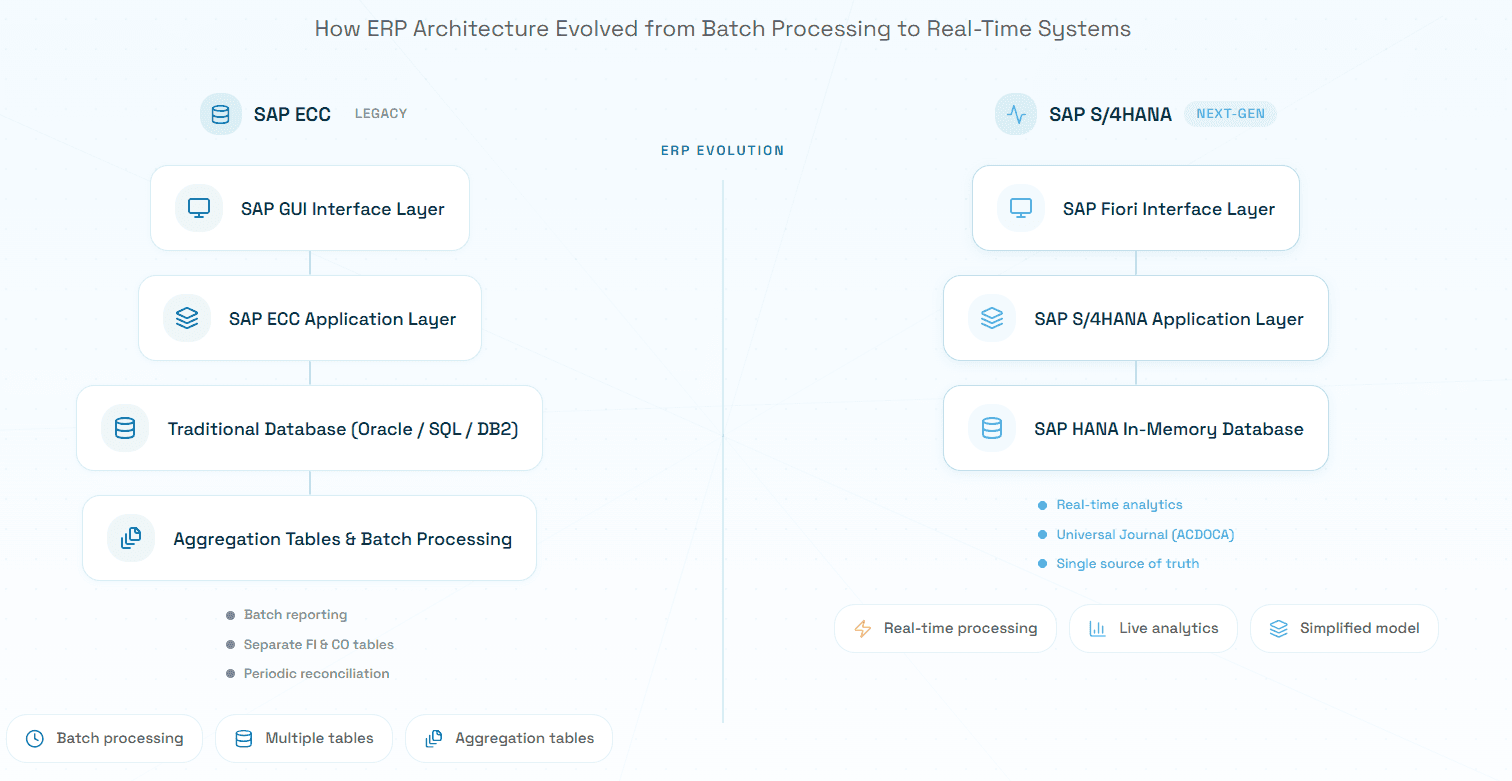Click the Simplified model chip
The width and height of the screenshot is (1512, 781).
(1344, 629)
